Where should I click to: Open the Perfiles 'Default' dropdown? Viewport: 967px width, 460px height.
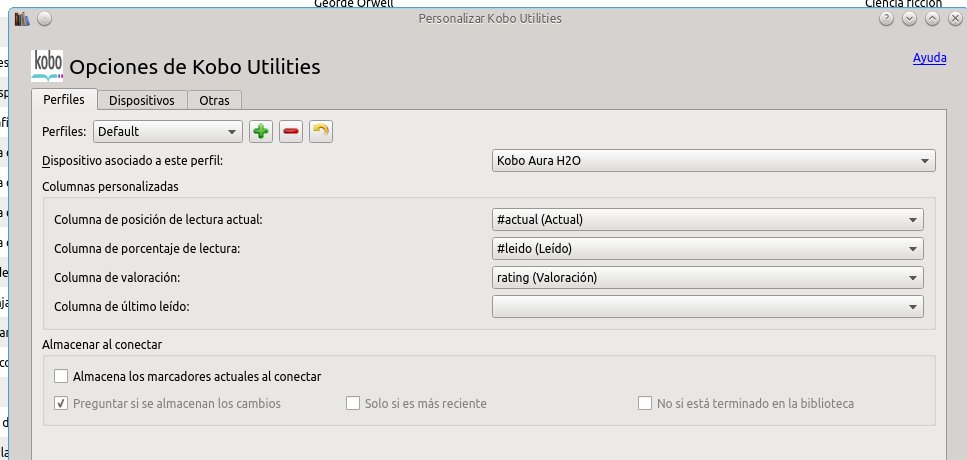click(168, 131)
